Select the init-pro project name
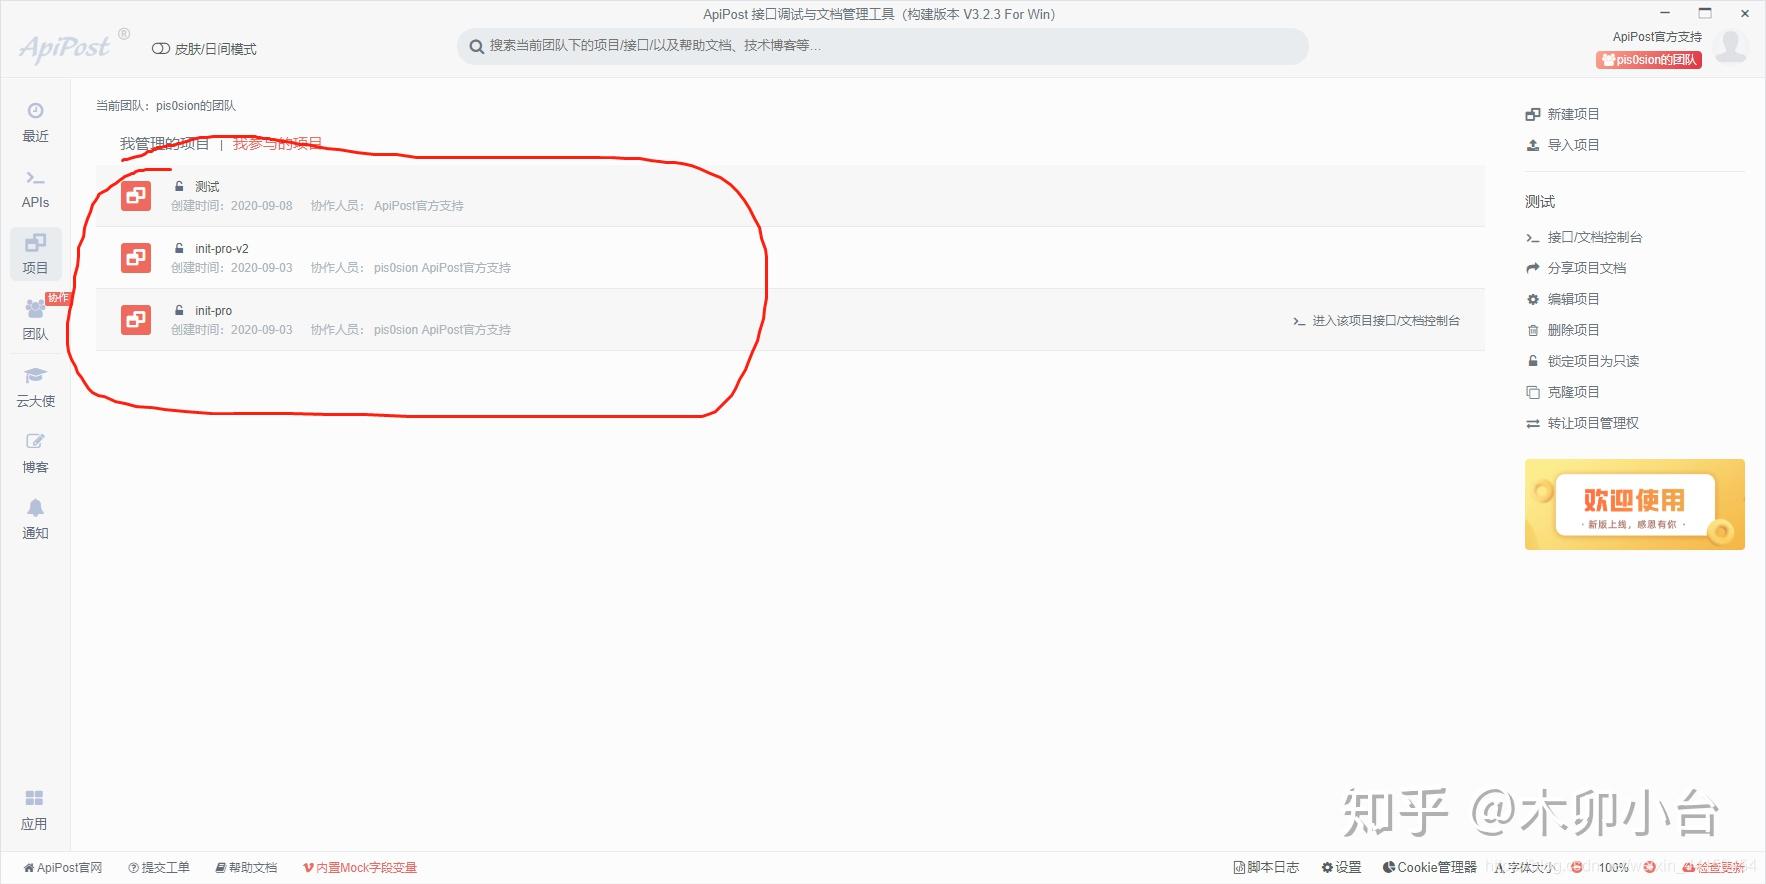1766x884 pixels. coord(213,311)
